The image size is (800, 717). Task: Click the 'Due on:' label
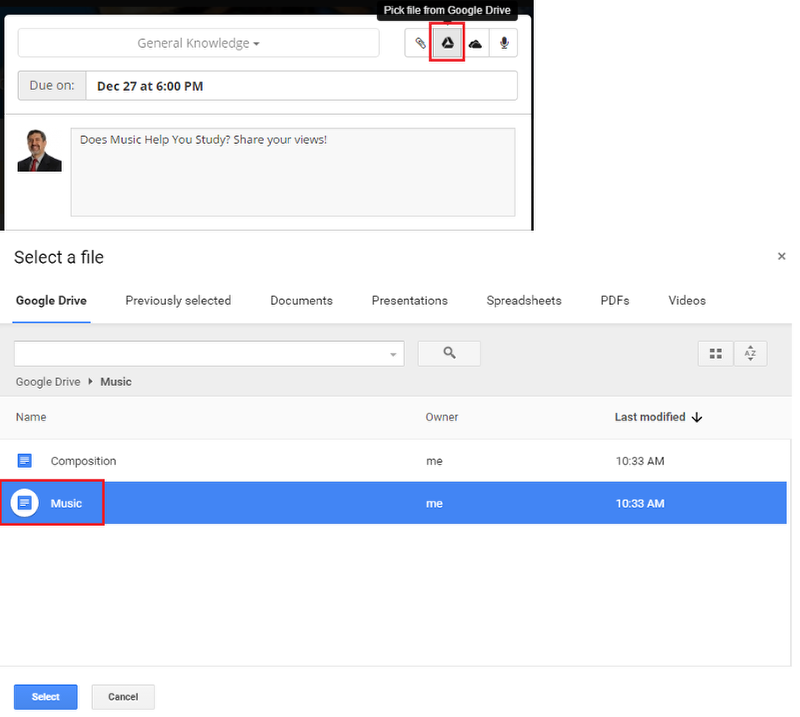tap(52, 85)
